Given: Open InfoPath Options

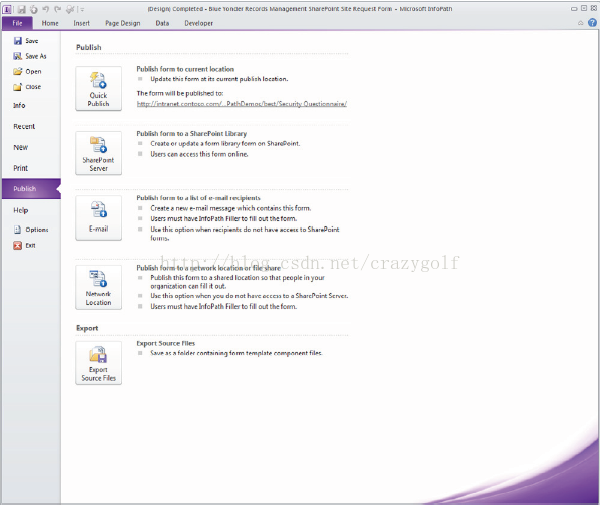Looking at the screenshot, I should 31,230.
